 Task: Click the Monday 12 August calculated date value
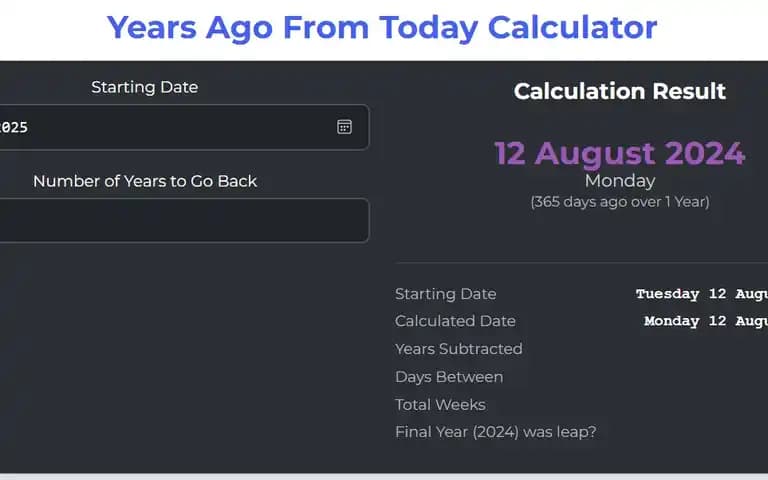[706, 321]
